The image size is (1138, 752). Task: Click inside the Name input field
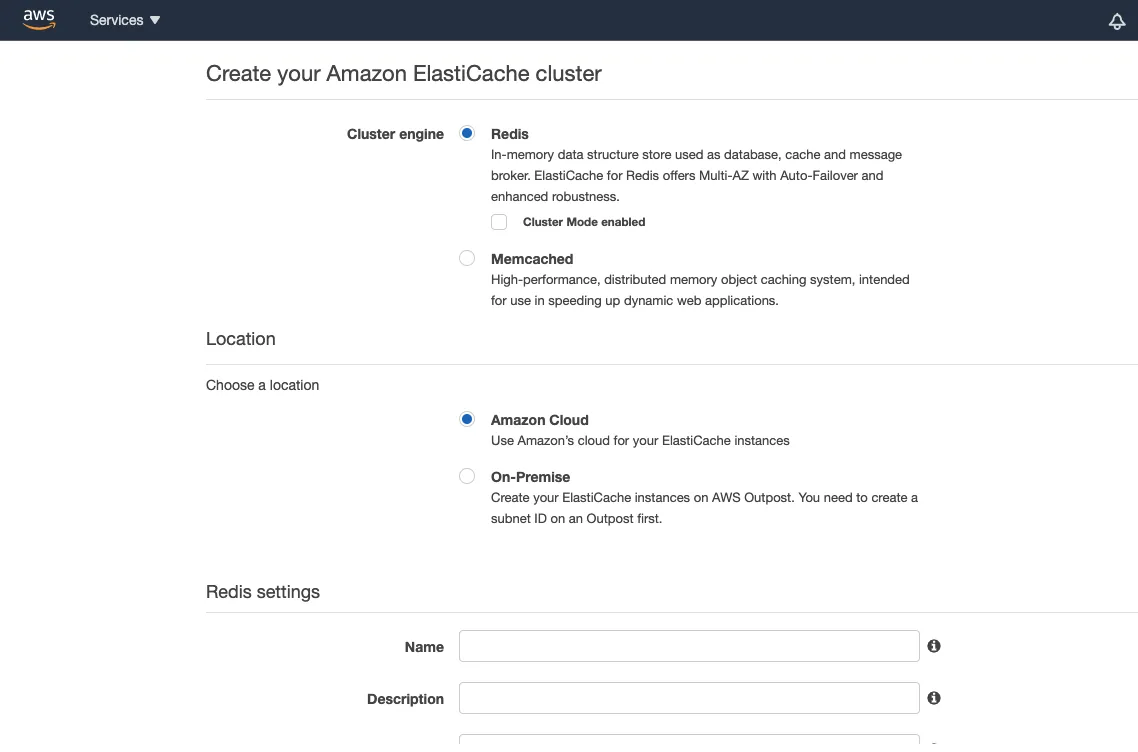click(x=688, y=646)
